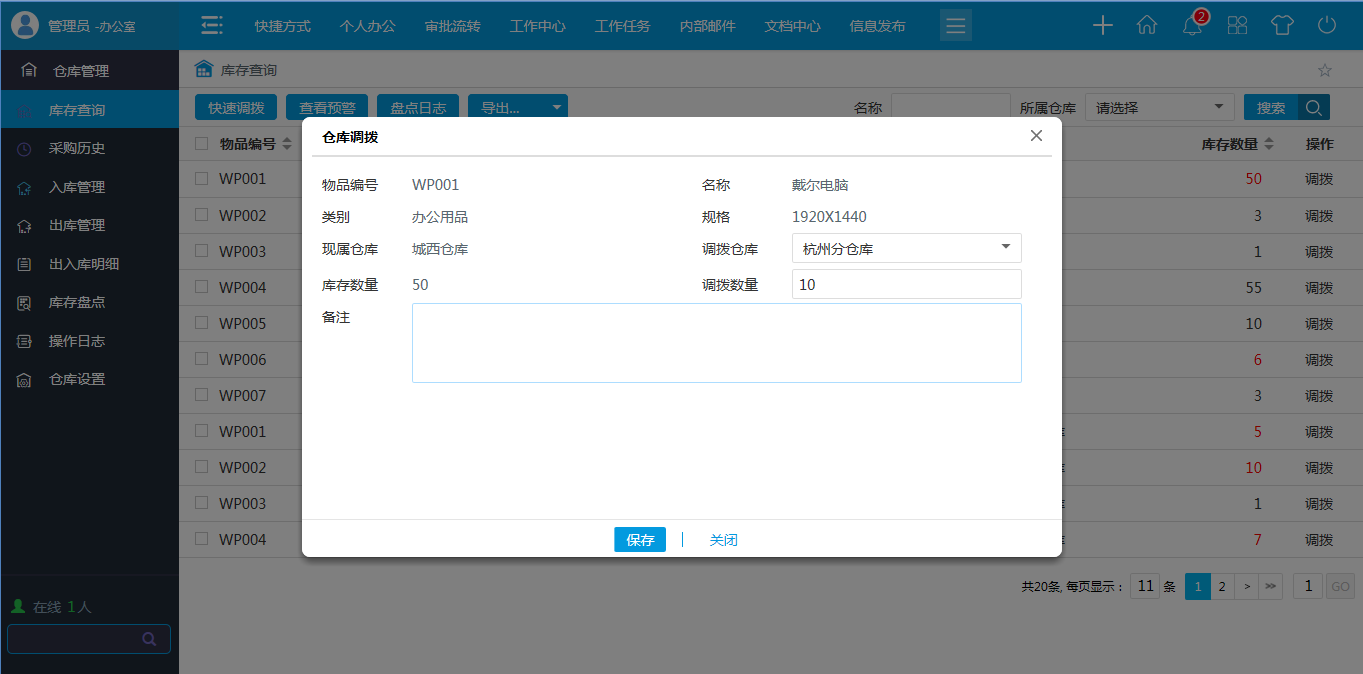The image size is (1363, 674).
Task: Click the 关闭 link in dialog
Action: [723, 540]
